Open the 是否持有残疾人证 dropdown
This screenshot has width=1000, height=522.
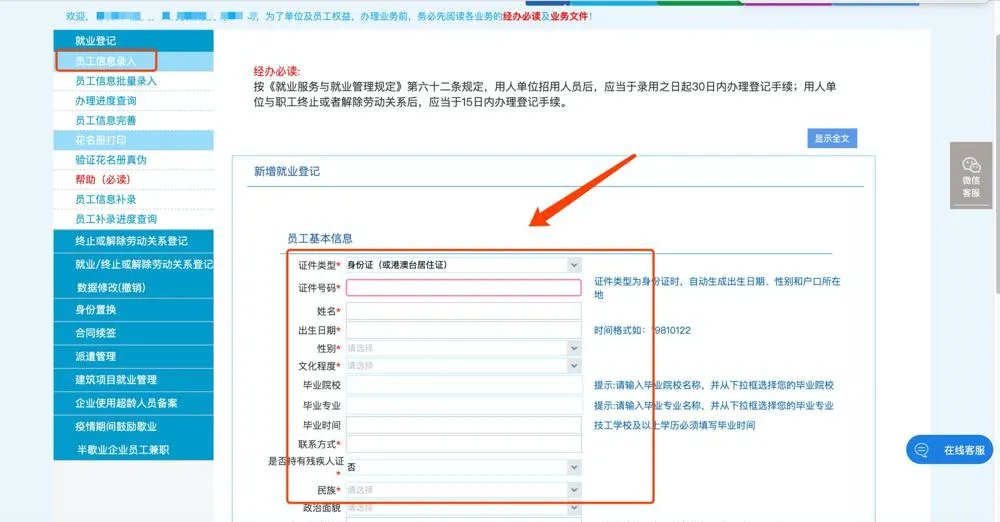pyautogui.click(x=464, y=468)
